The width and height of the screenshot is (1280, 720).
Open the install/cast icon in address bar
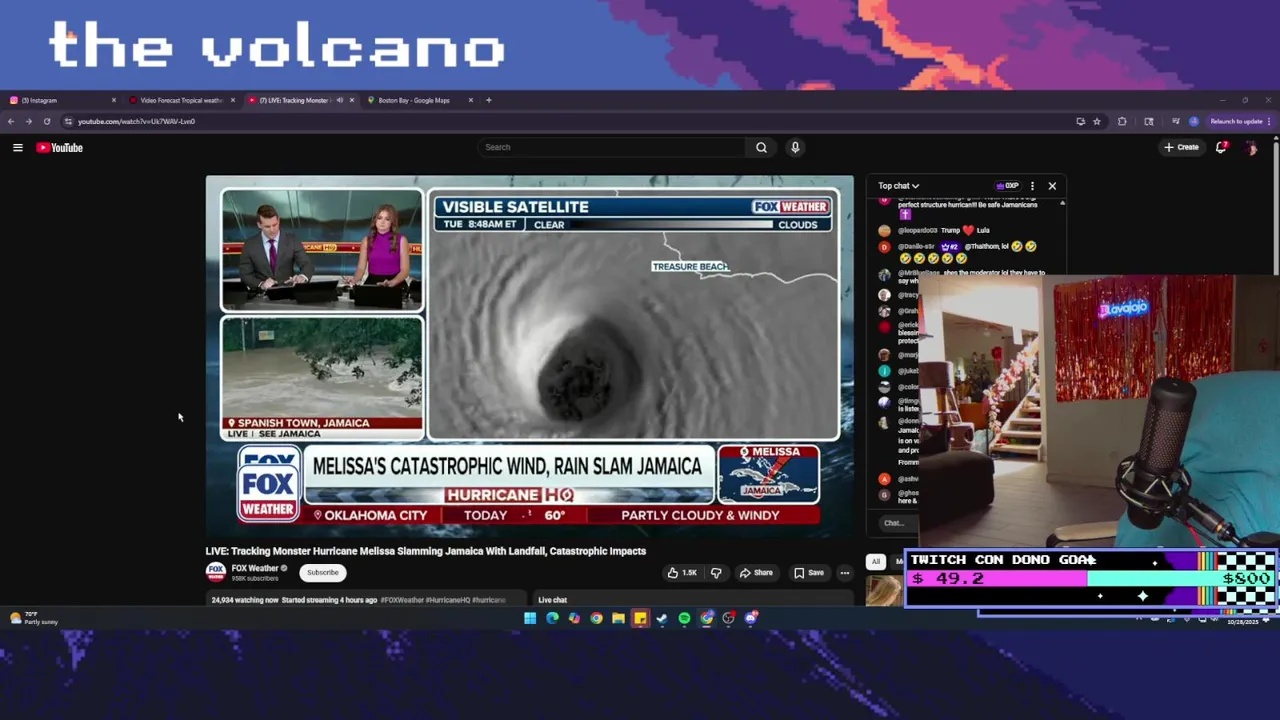point(1080,121)
